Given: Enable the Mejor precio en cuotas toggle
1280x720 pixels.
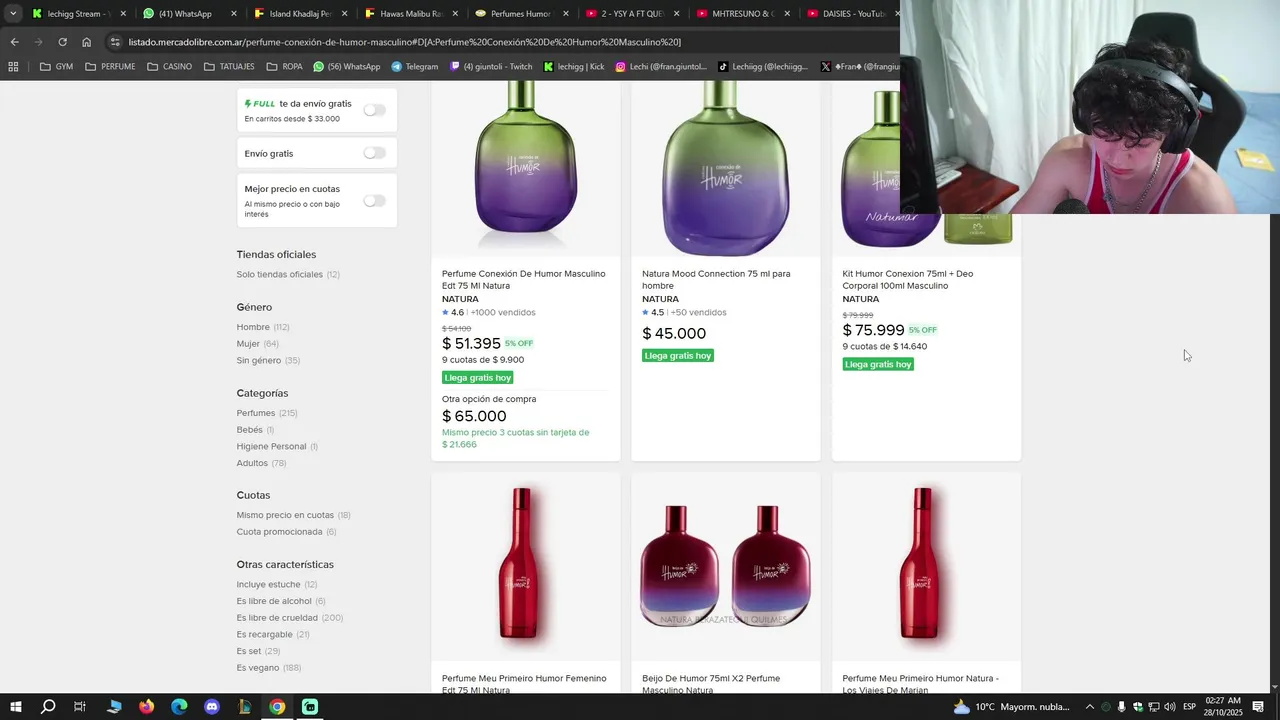Looking at the screenshot, I should tap(374, 200).
